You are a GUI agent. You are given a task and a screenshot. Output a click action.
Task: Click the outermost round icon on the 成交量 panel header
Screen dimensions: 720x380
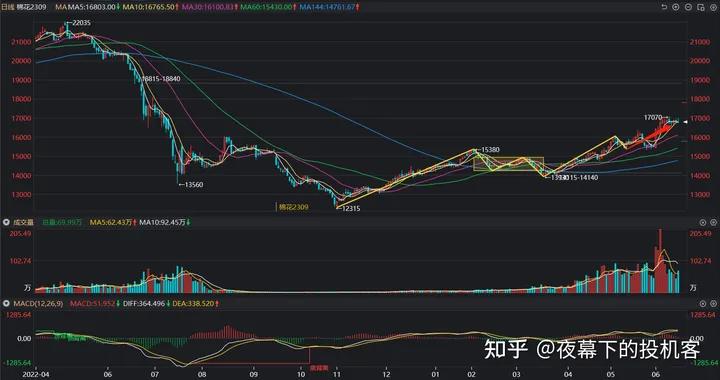tap(714, 222)
